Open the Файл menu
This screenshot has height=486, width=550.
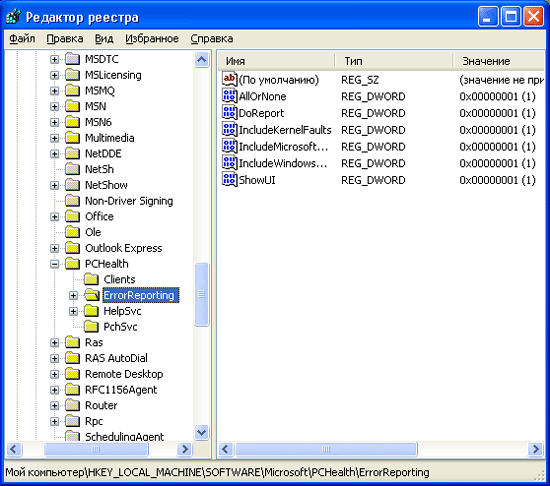tap(22, 38)
